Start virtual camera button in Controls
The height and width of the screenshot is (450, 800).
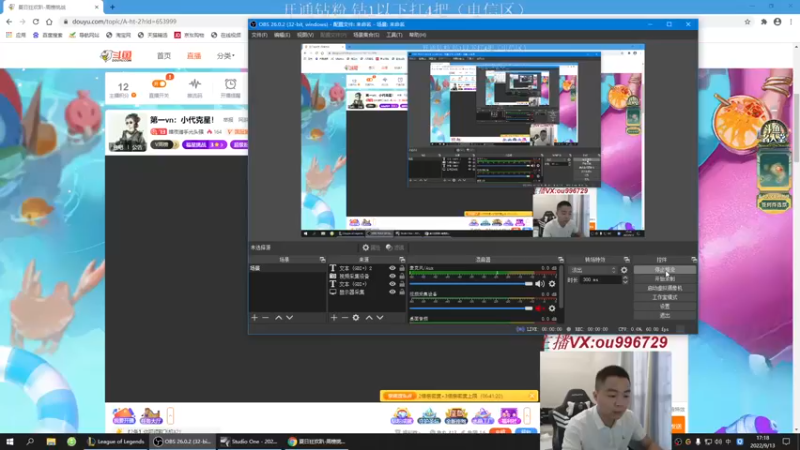pyautogui.click(x=665, y=288)
